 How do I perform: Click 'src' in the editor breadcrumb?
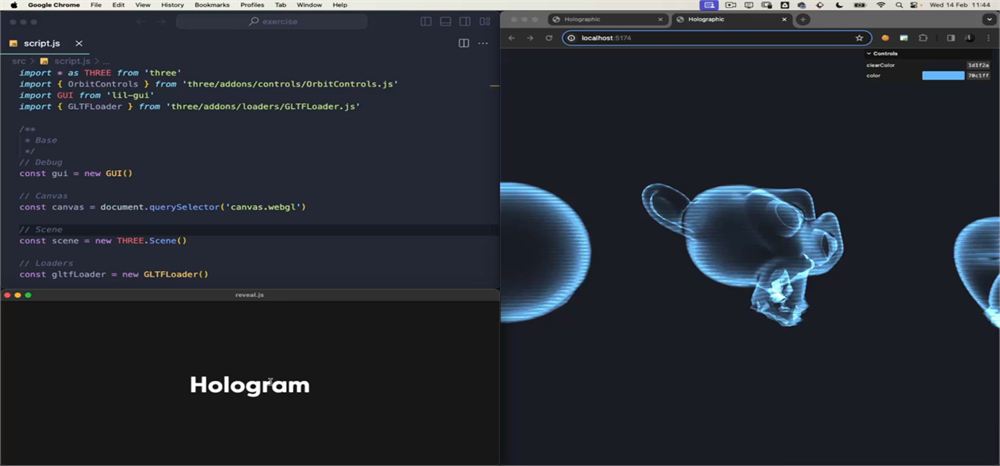(x=18, y=61)
